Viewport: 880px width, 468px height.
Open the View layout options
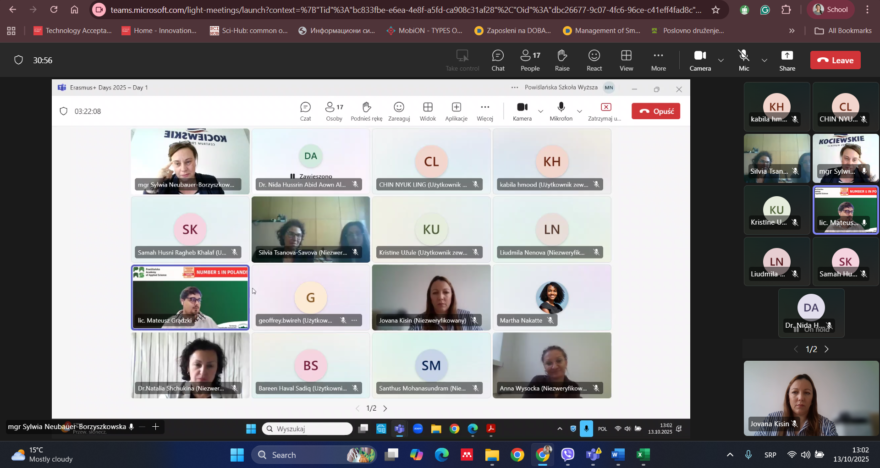pos(626,60)
